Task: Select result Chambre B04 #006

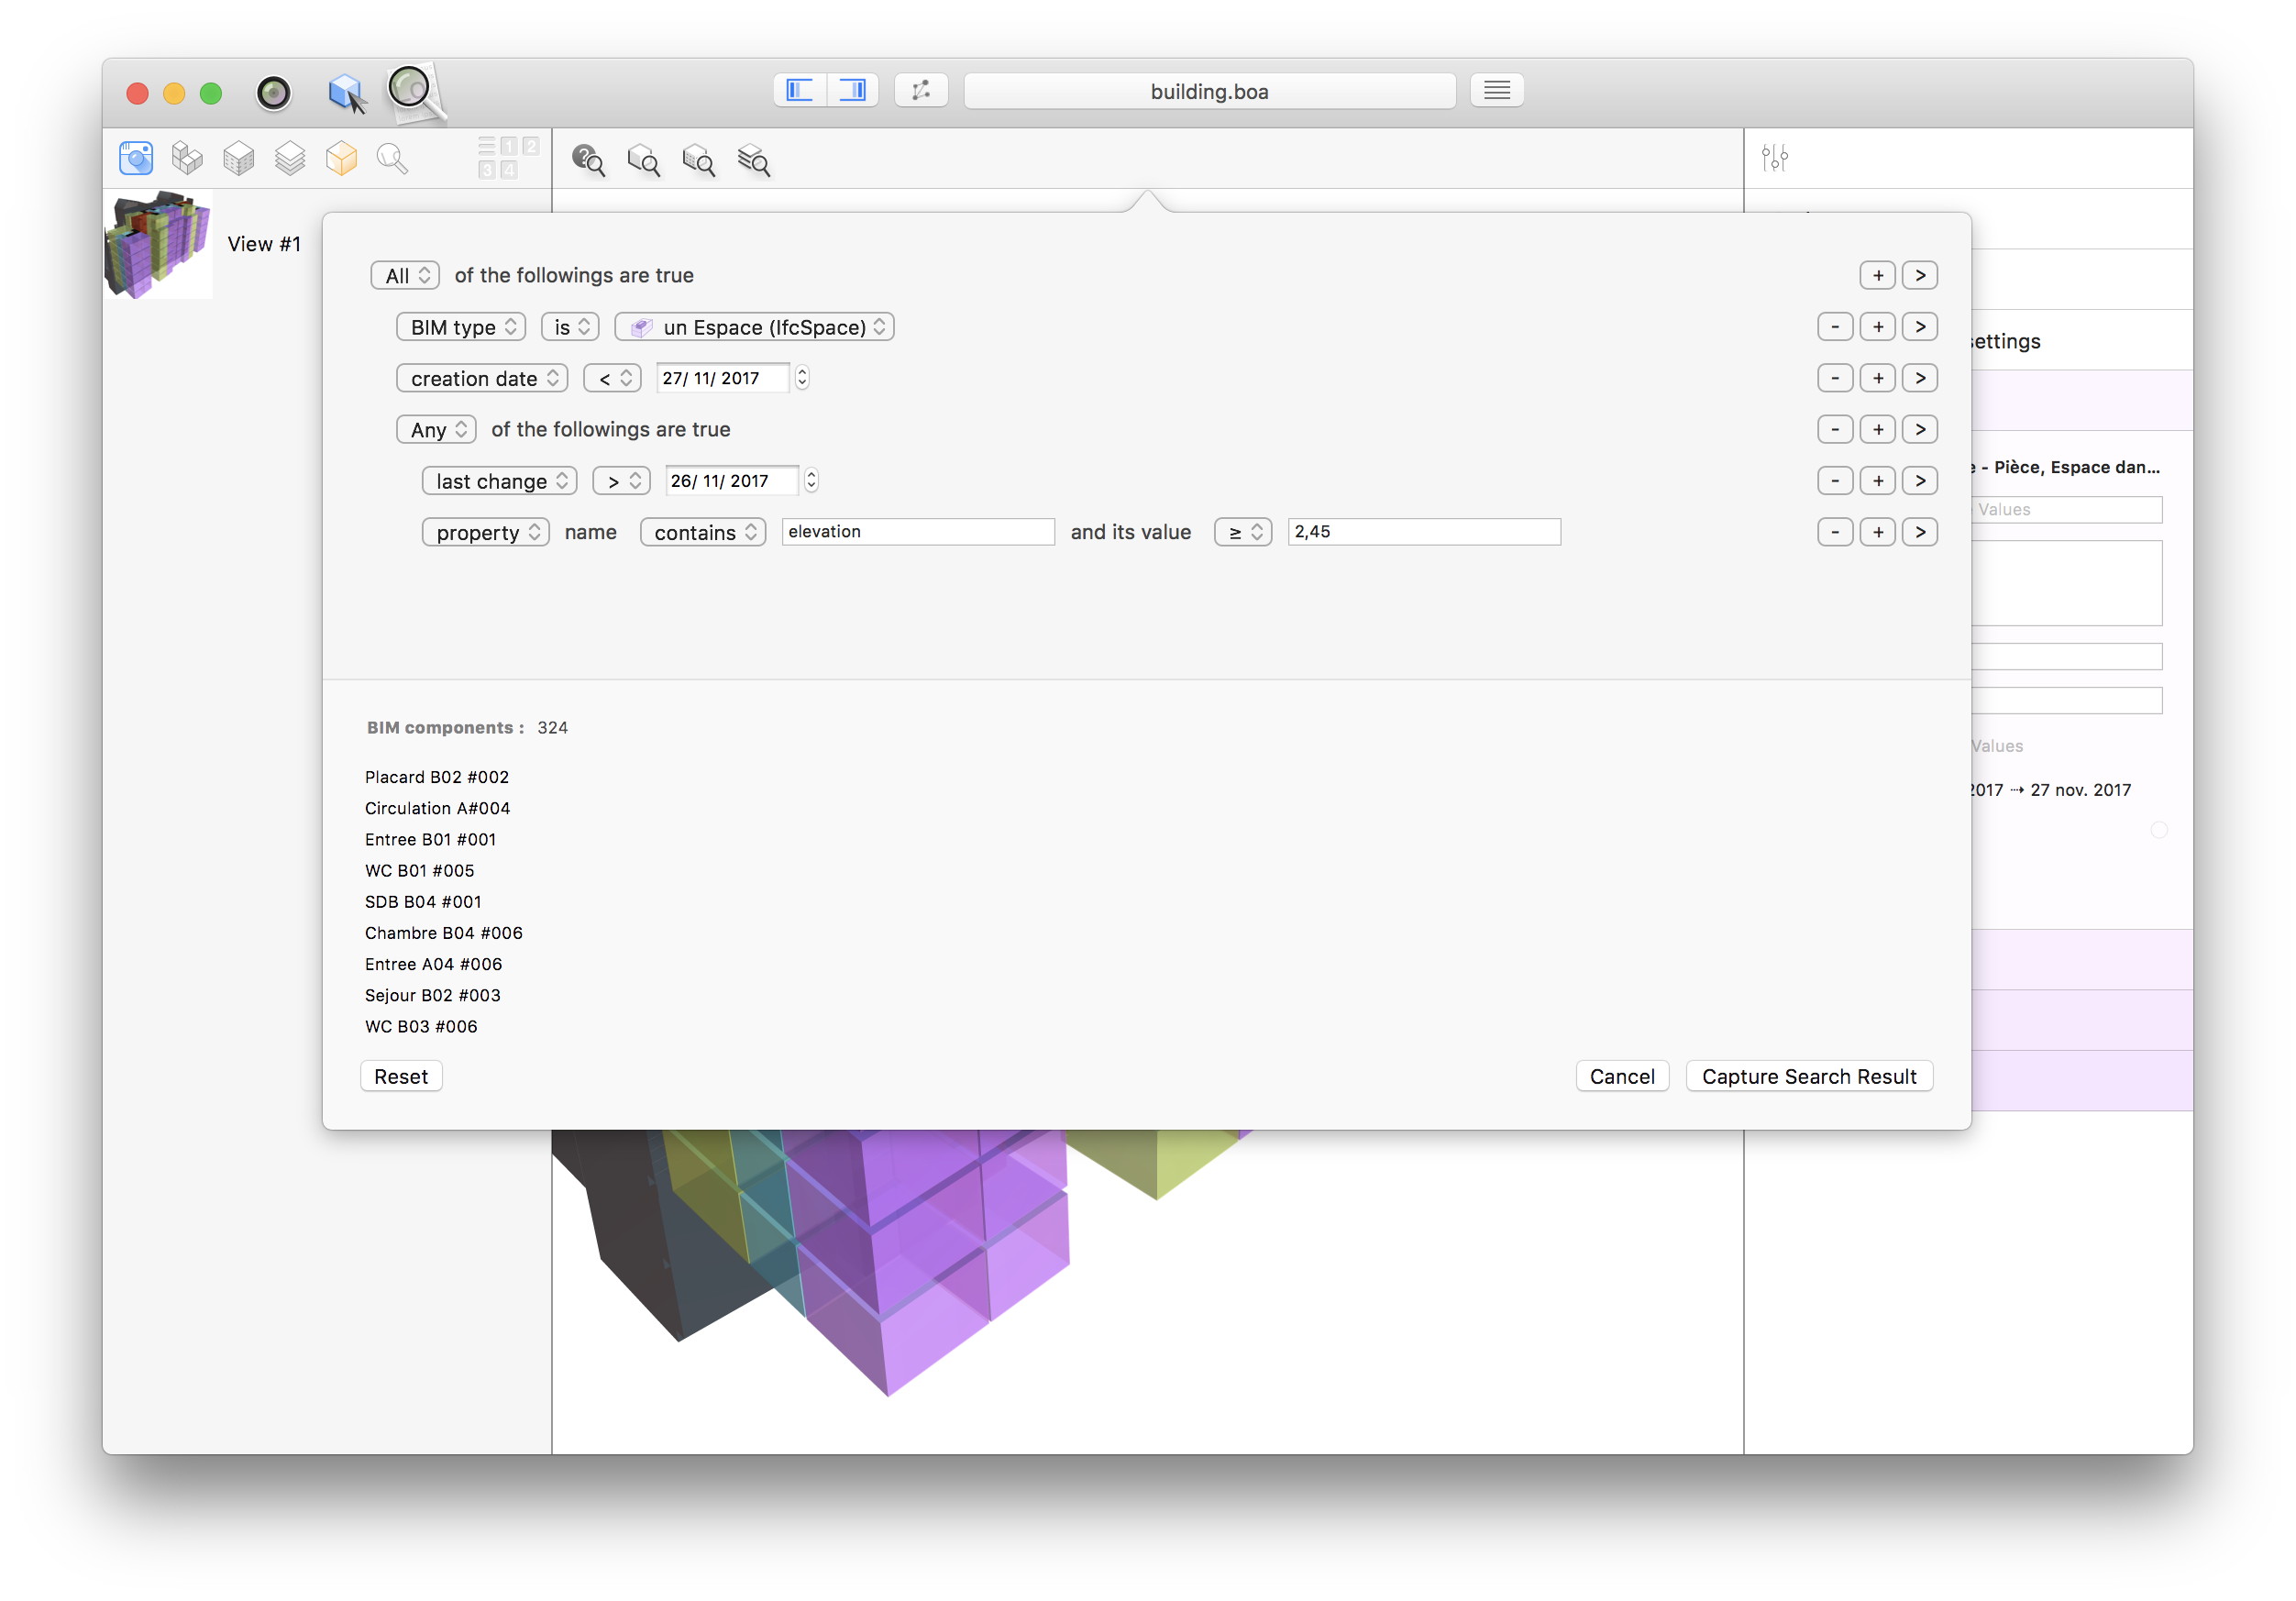Action: 444,933
